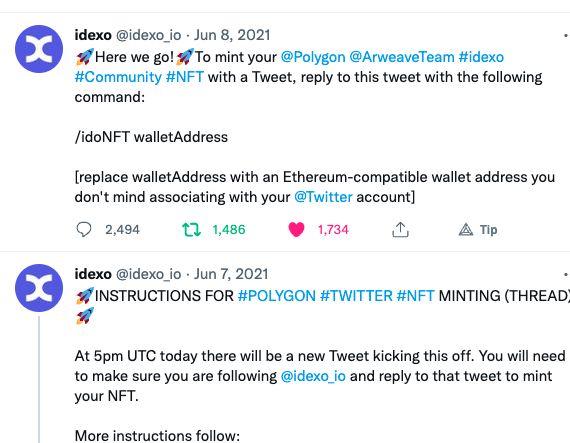Open the @idexo_io mention in Jun 7 tweet
Screen dimensions: 570x443
313,376
